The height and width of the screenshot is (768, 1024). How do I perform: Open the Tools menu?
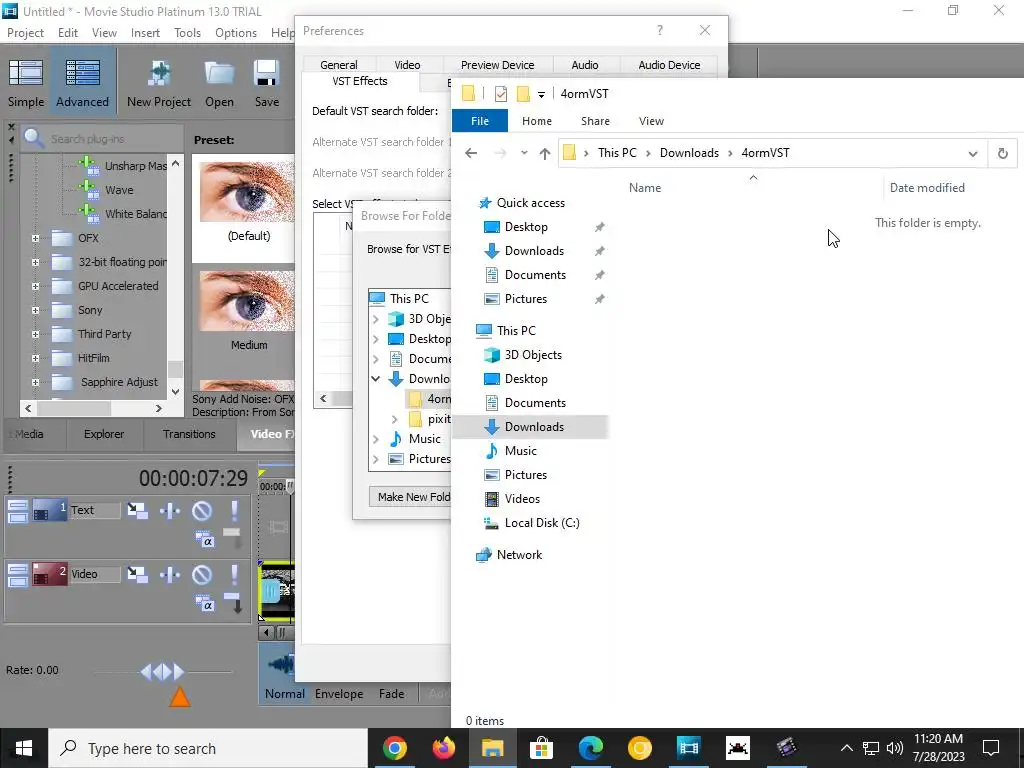pos(187,33)
